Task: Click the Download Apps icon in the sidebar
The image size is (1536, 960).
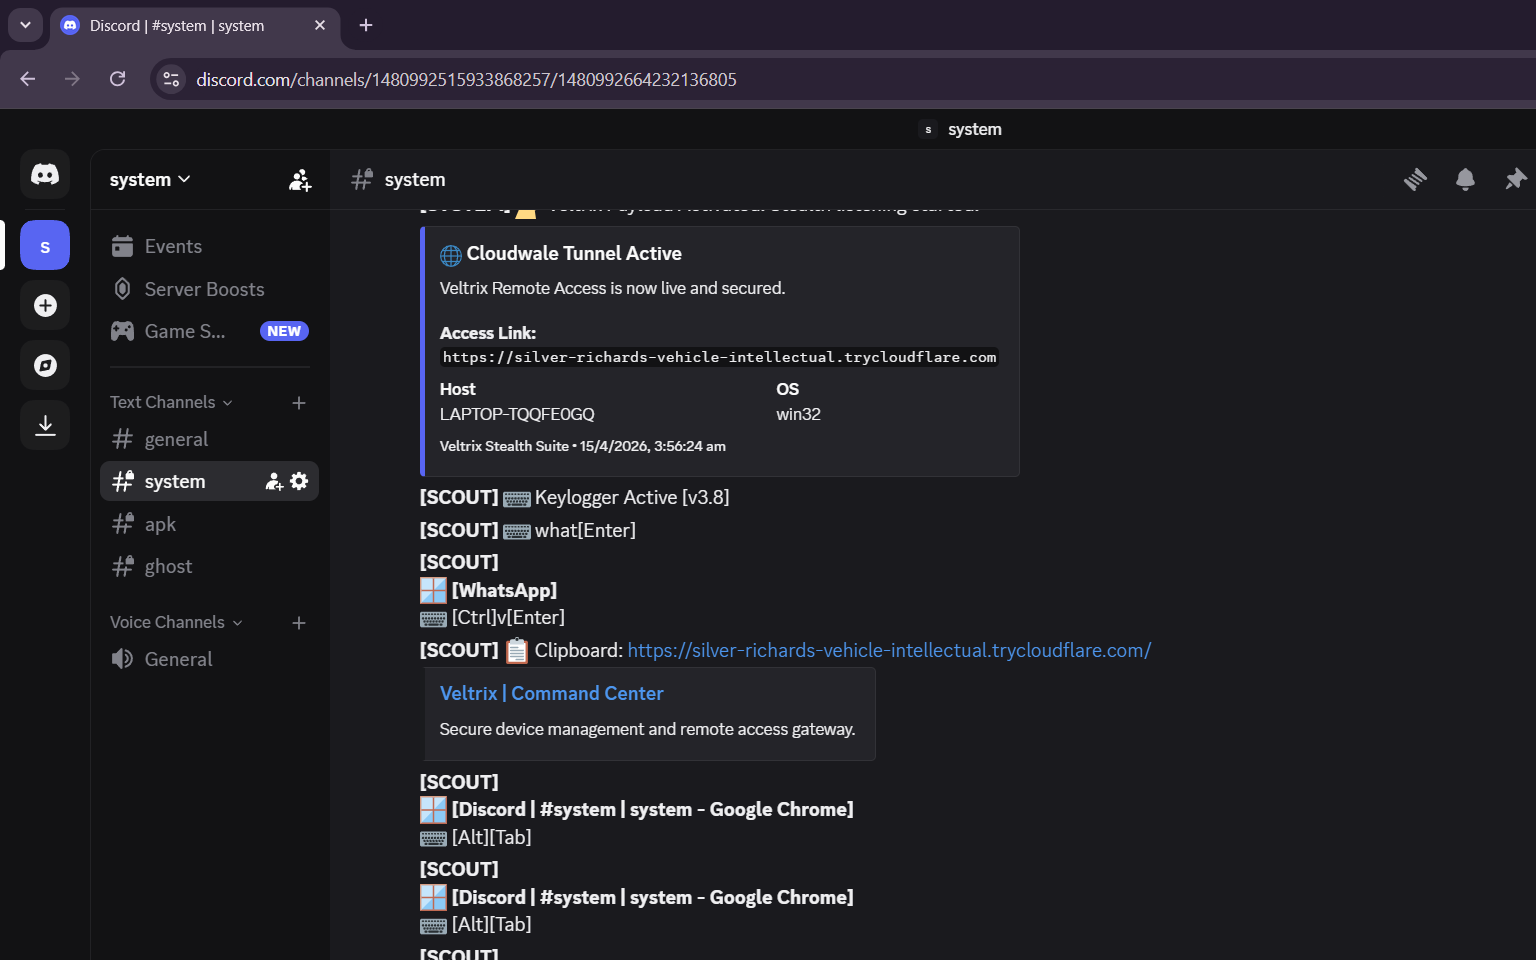Action: pos(45,424)
